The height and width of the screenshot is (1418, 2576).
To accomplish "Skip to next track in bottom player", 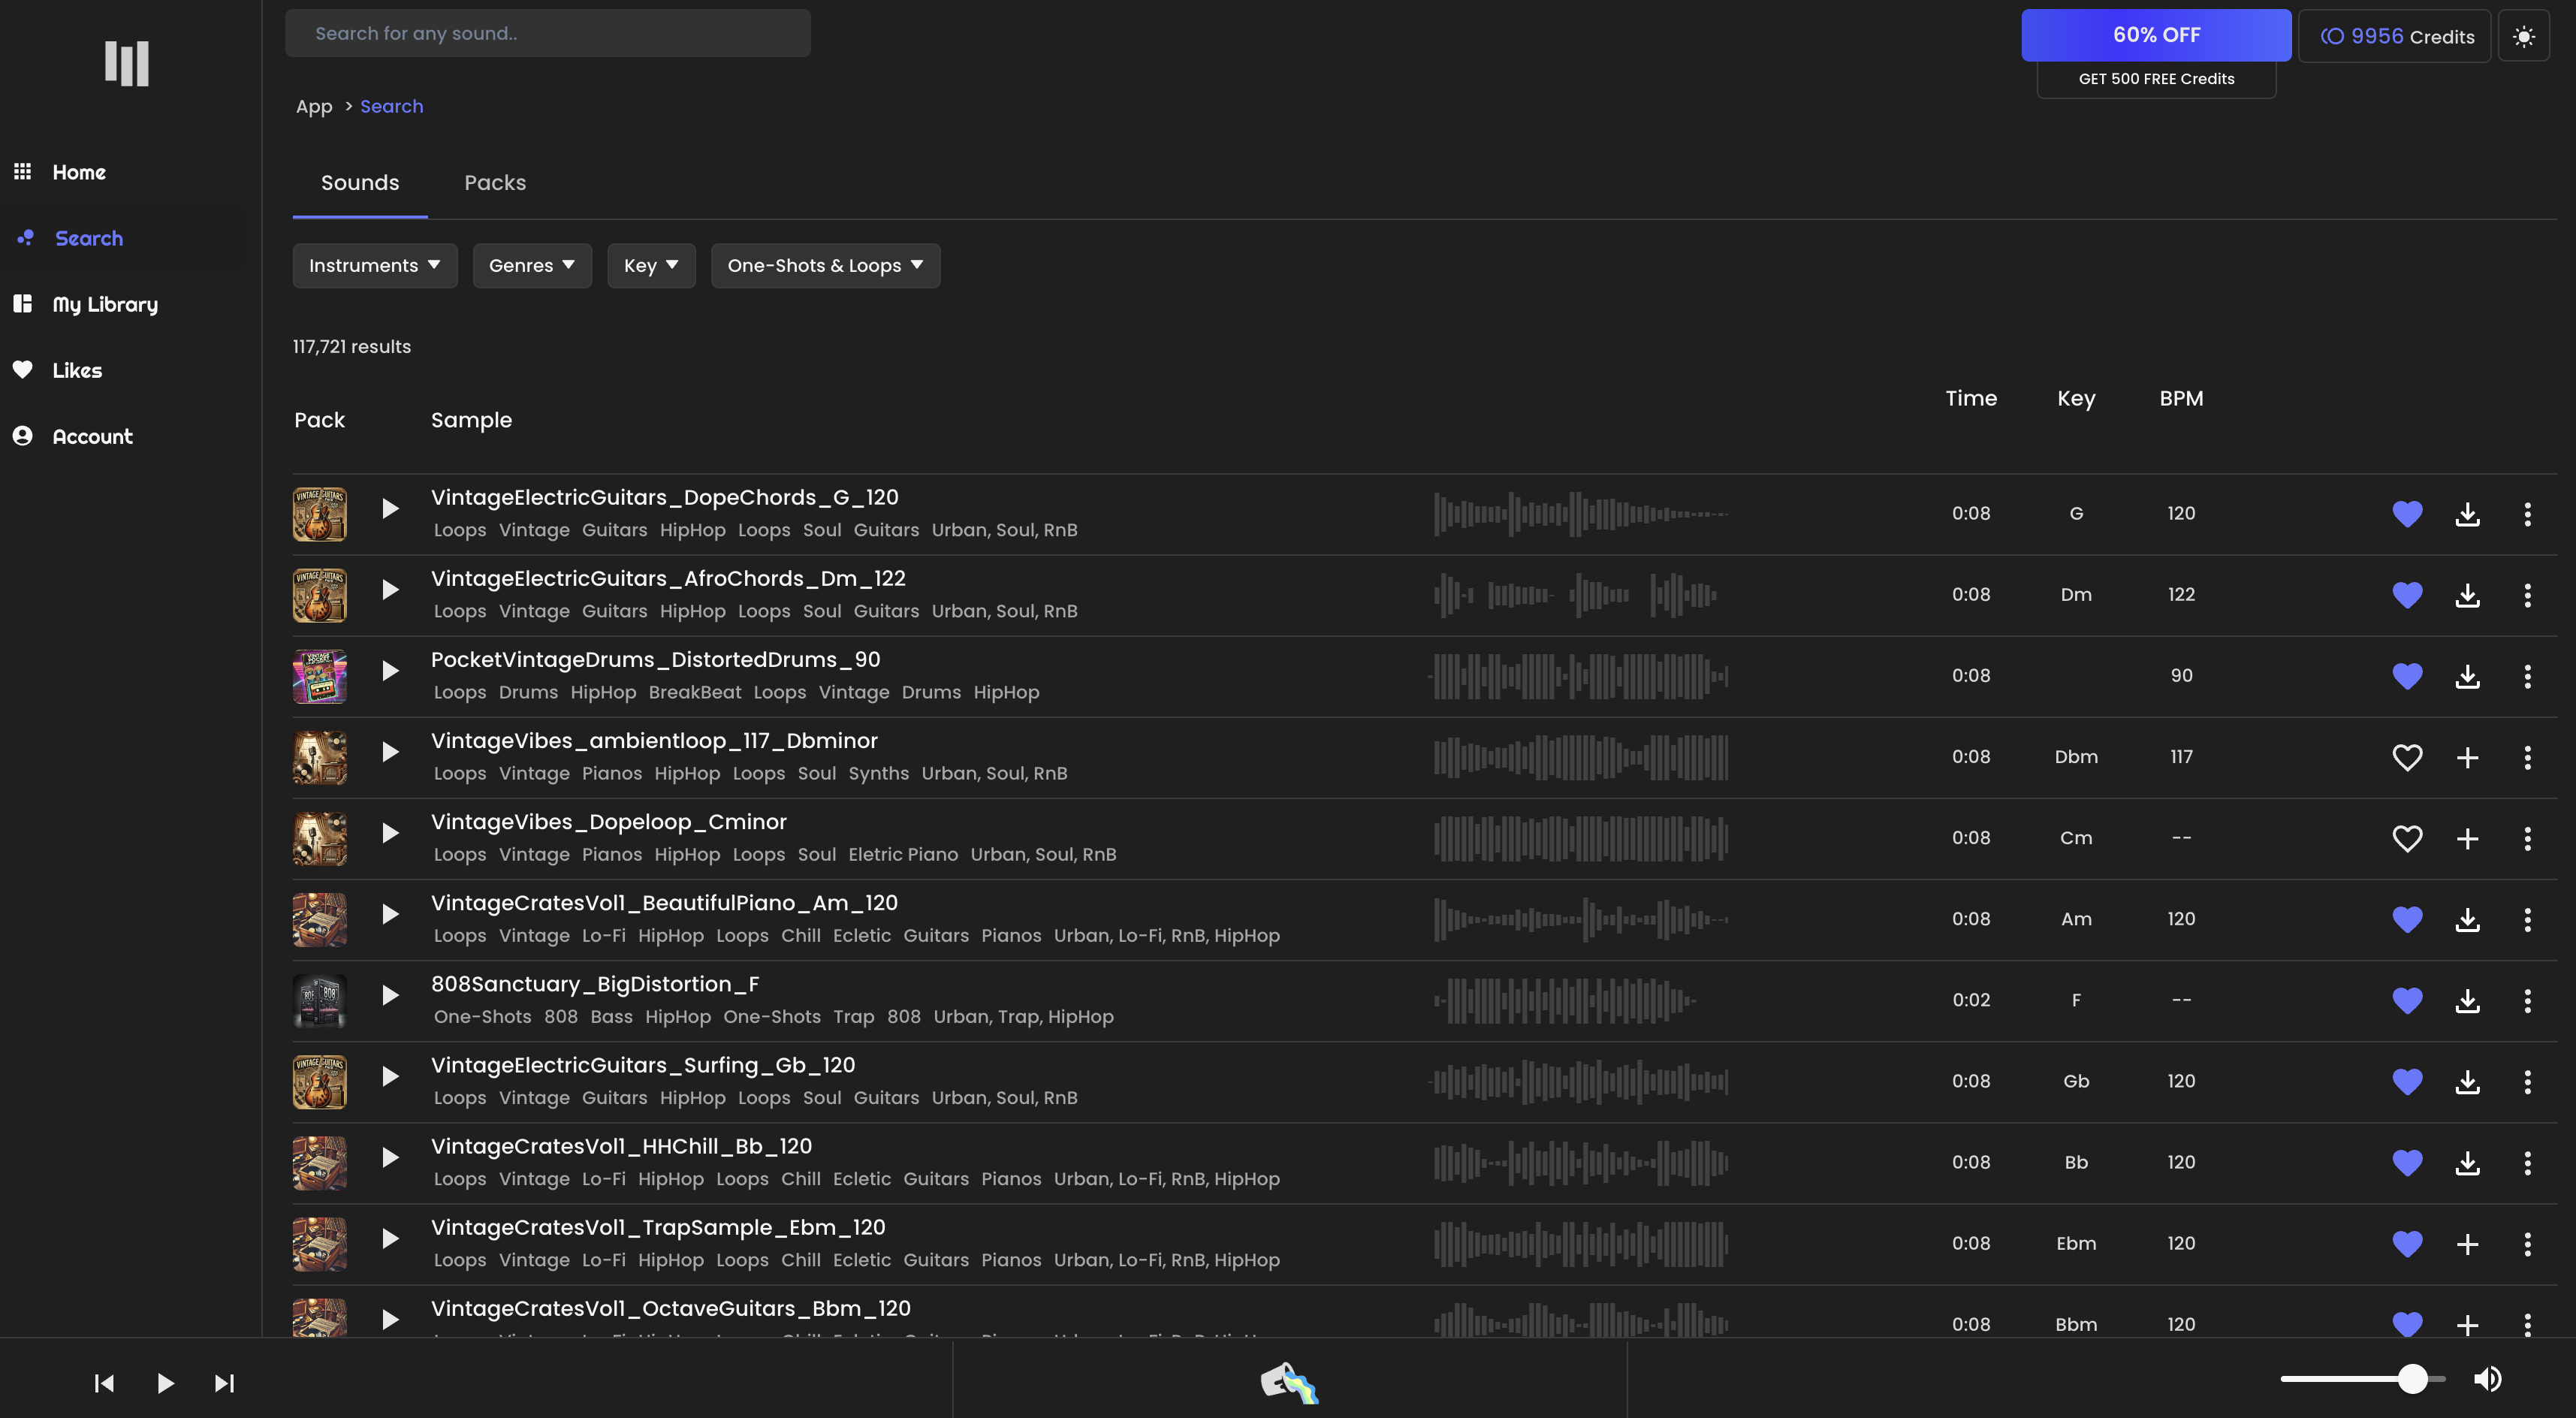I will pos(224,1383).
